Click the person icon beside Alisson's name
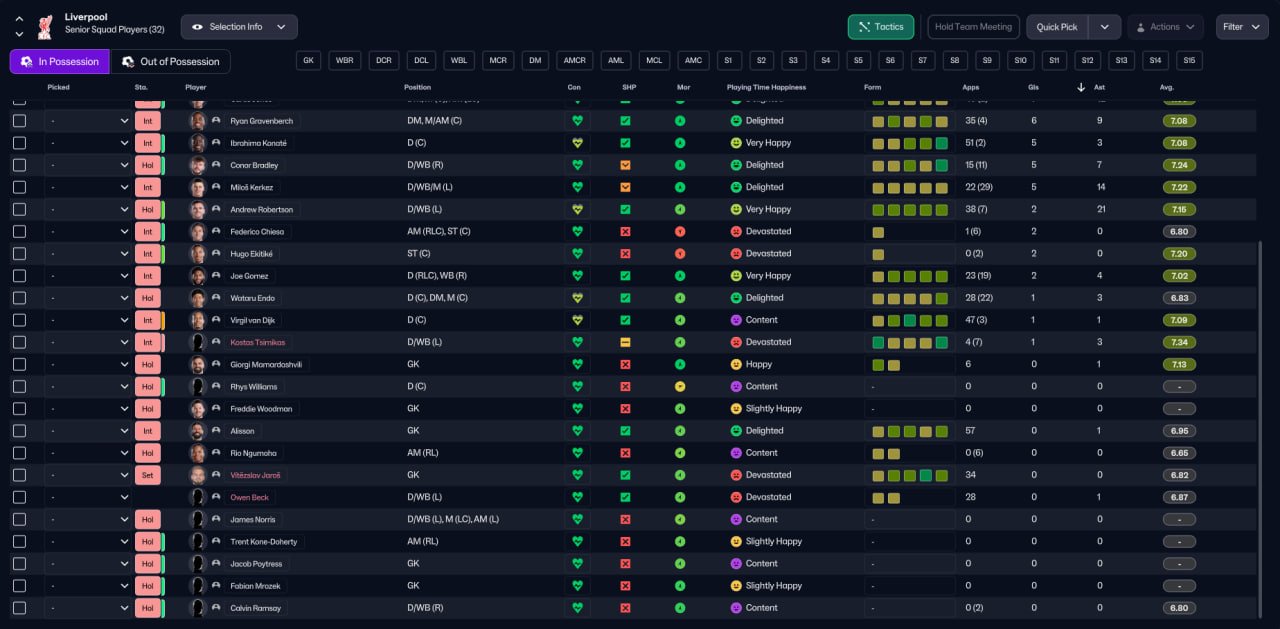This screenshot has height=629, width=1280. click(x=216, y=431)
